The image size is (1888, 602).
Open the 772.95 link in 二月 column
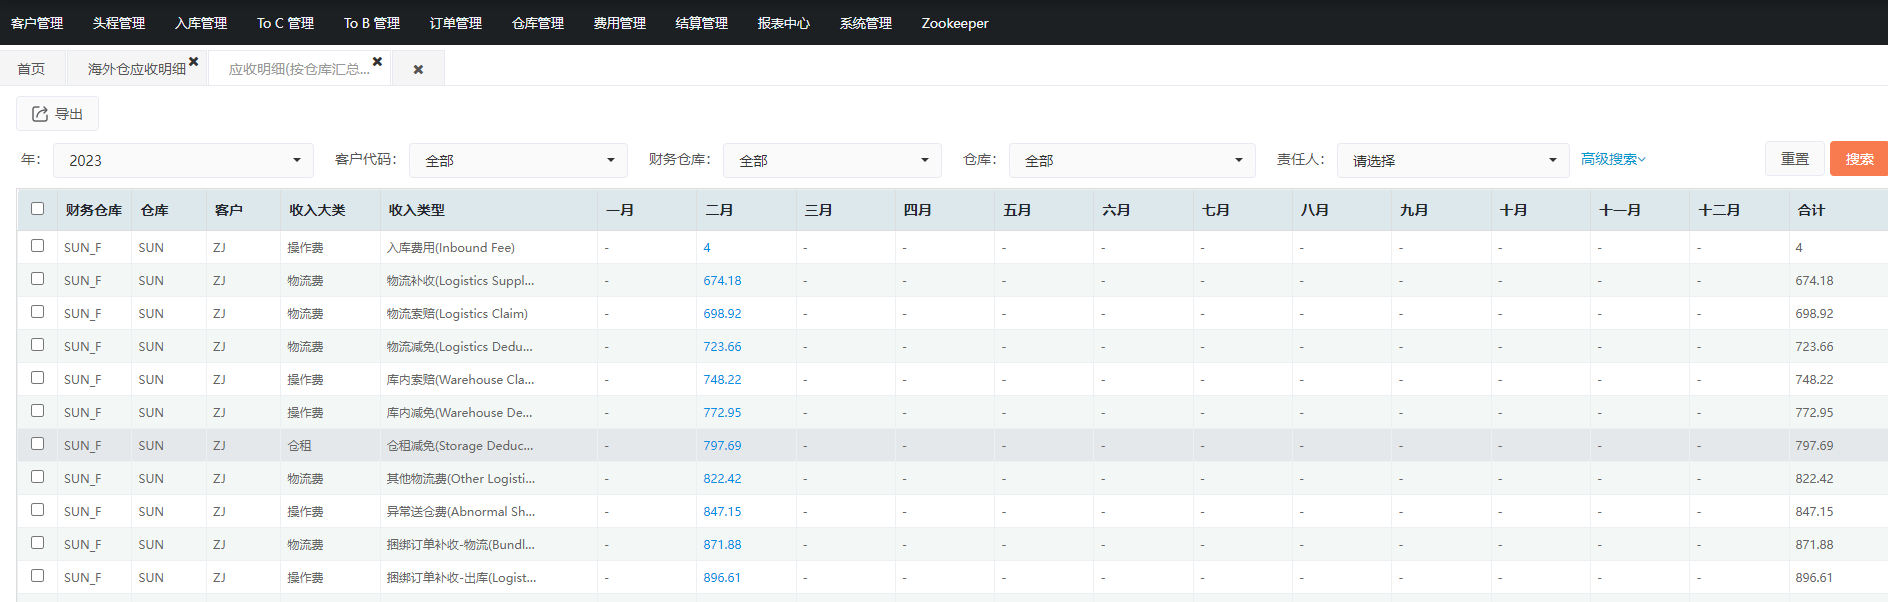pyautogui.click(x=722, y=412)
